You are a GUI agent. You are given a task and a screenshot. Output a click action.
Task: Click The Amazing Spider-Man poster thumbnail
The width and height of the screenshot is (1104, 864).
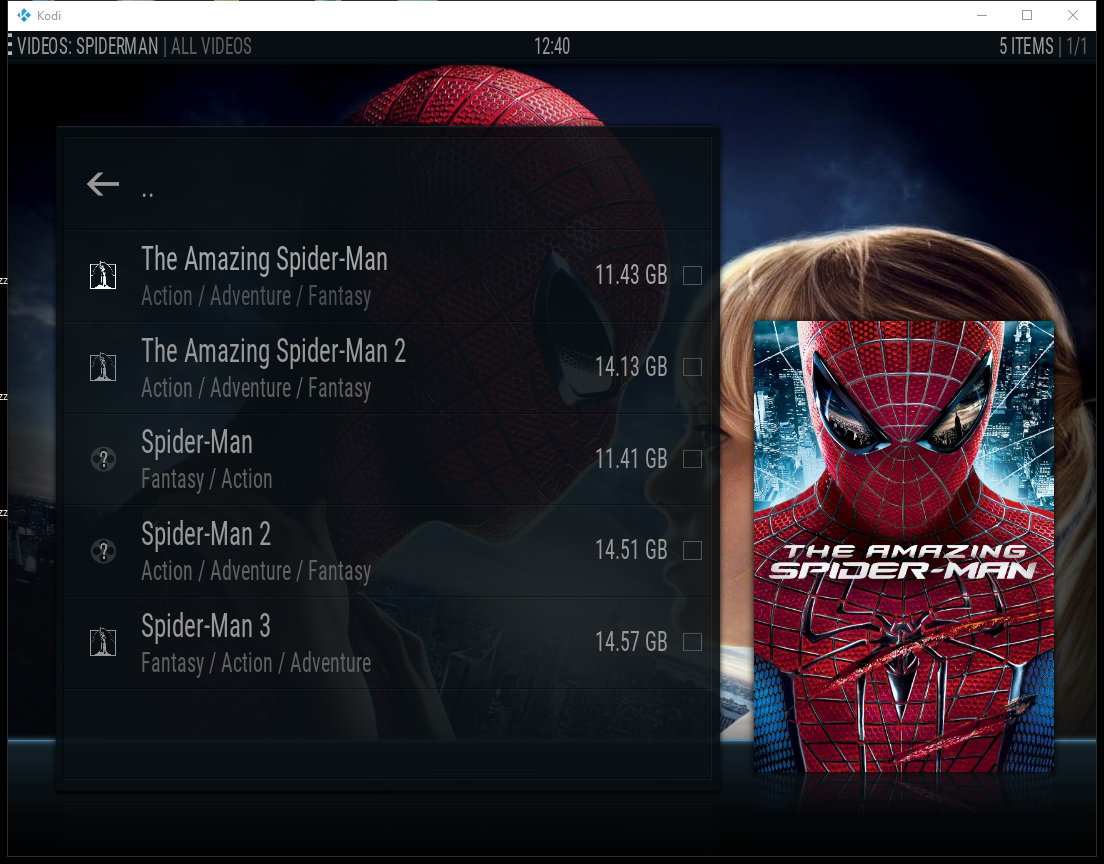tap(904, 546)
